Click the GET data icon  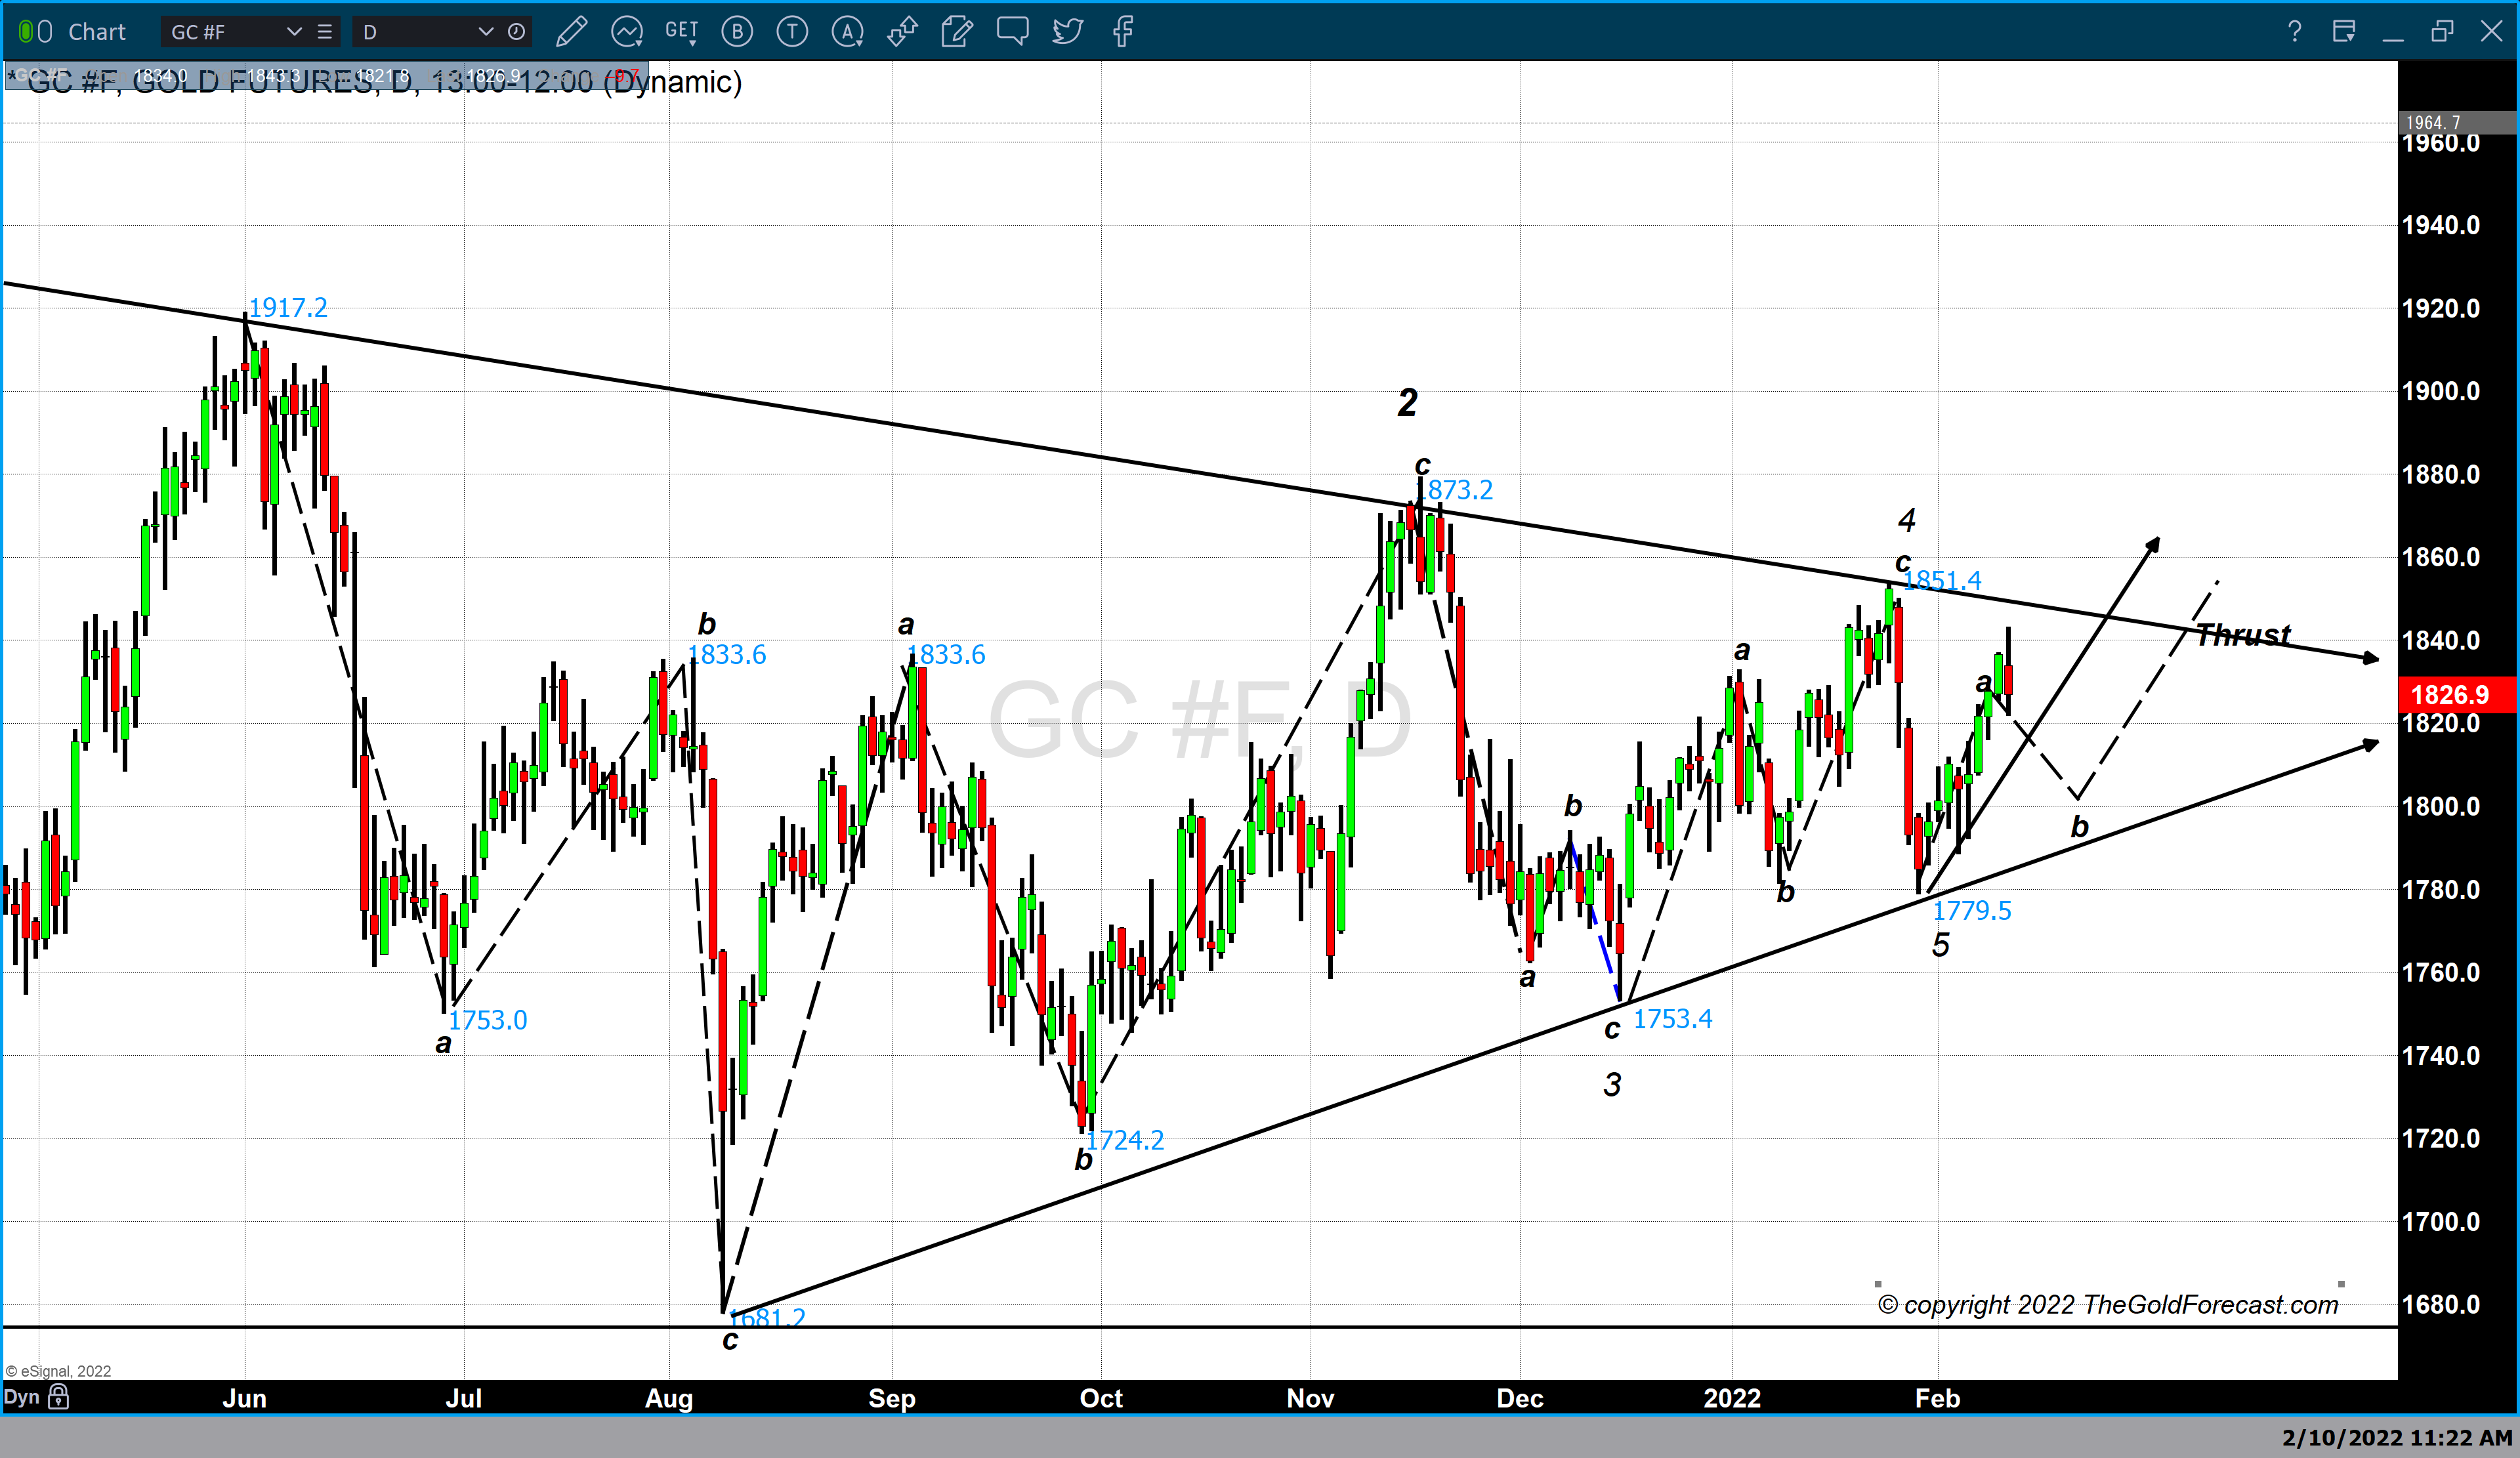(x=682, y=32)
